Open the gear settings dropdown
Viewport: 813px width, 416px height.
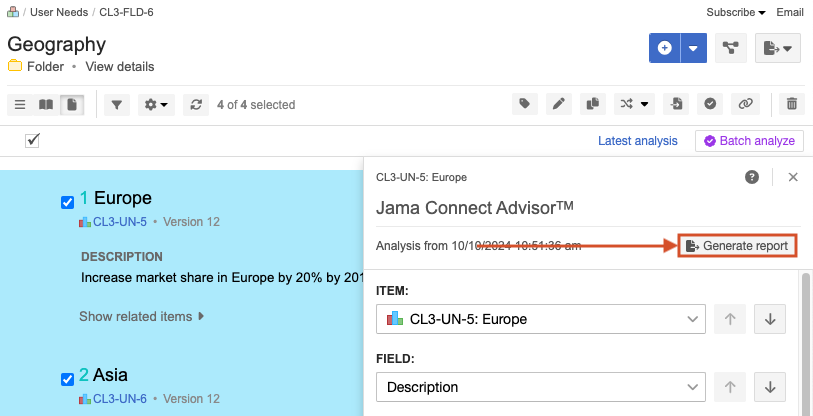(x=156, y=105)
